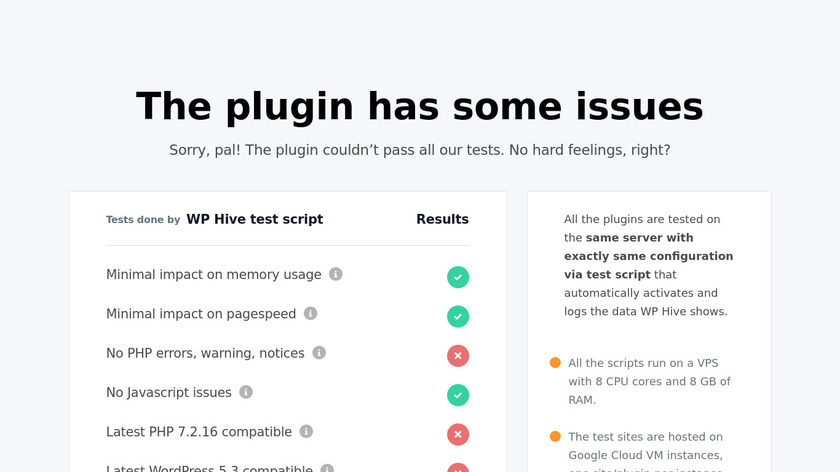Click info icon next to pagespeed test
This screenshot has height=472, width=840.
[x=311, y=313]
